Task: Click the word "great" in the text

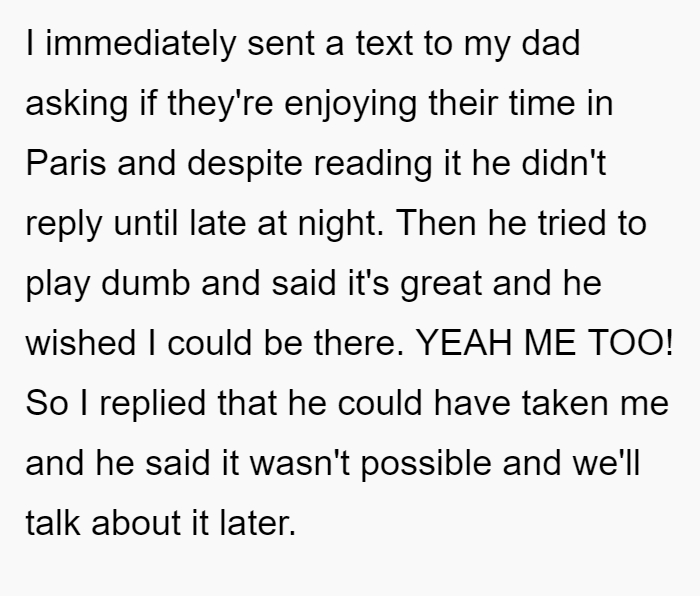Action: click(x=441, y=284)
